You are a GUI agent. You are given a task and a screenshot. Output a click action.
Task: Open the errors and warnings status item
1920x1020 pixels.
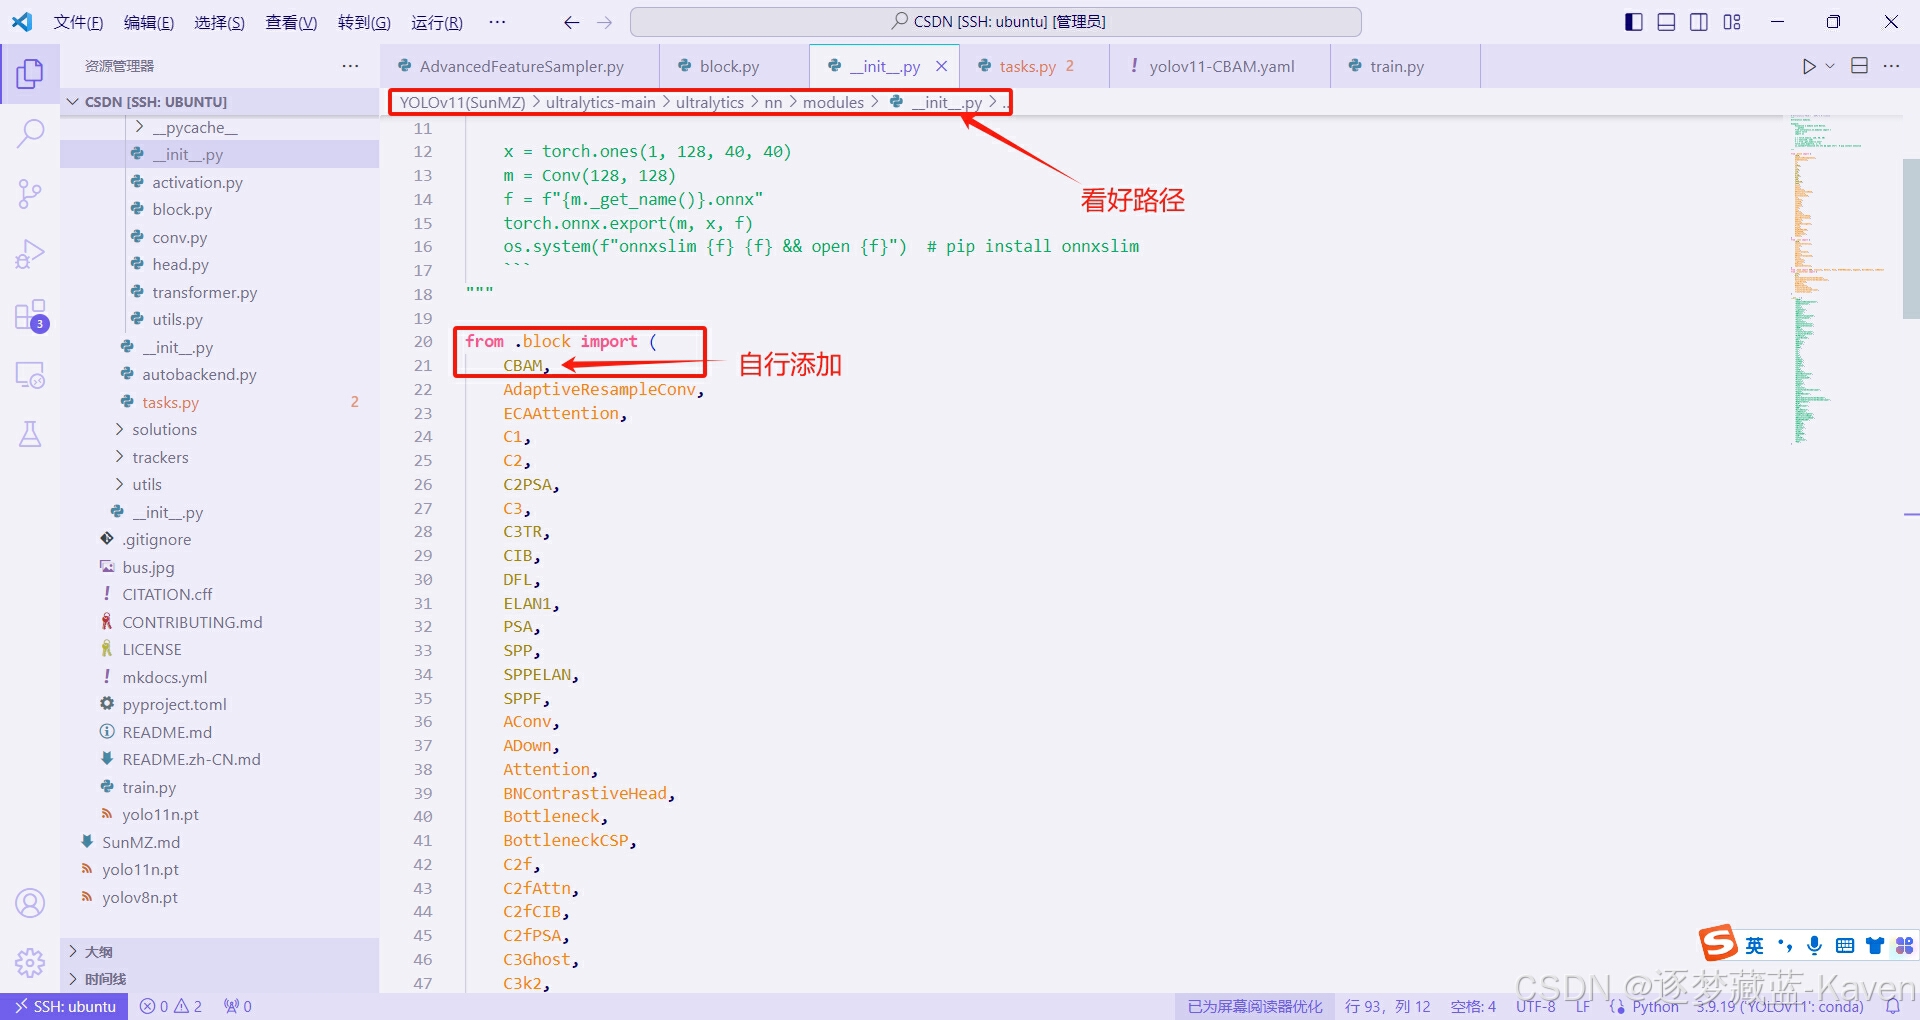(171, 1006)
